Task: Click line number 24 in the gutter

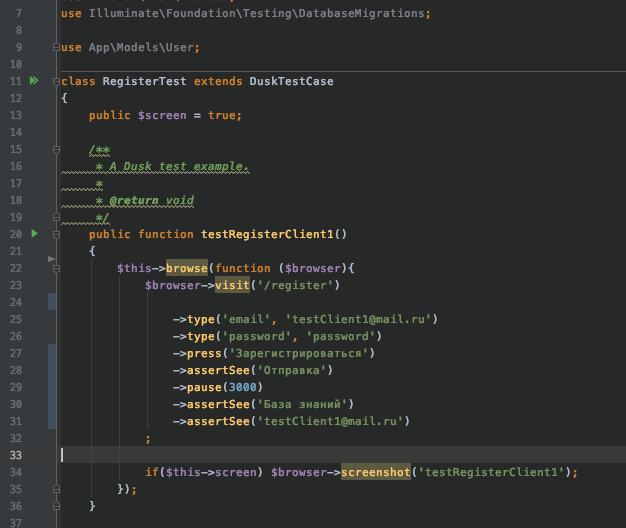Action: 16,302
